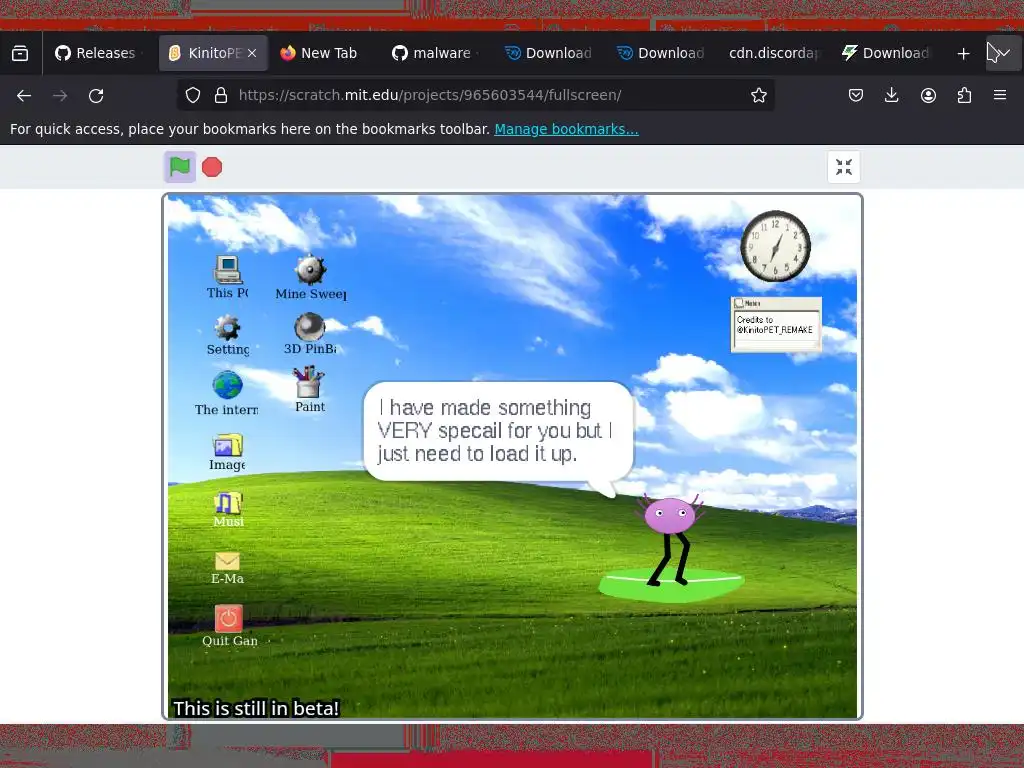This screenshot has width=1024, height=768.
Task: Save page to Pocket
Action: pos(856,95)
